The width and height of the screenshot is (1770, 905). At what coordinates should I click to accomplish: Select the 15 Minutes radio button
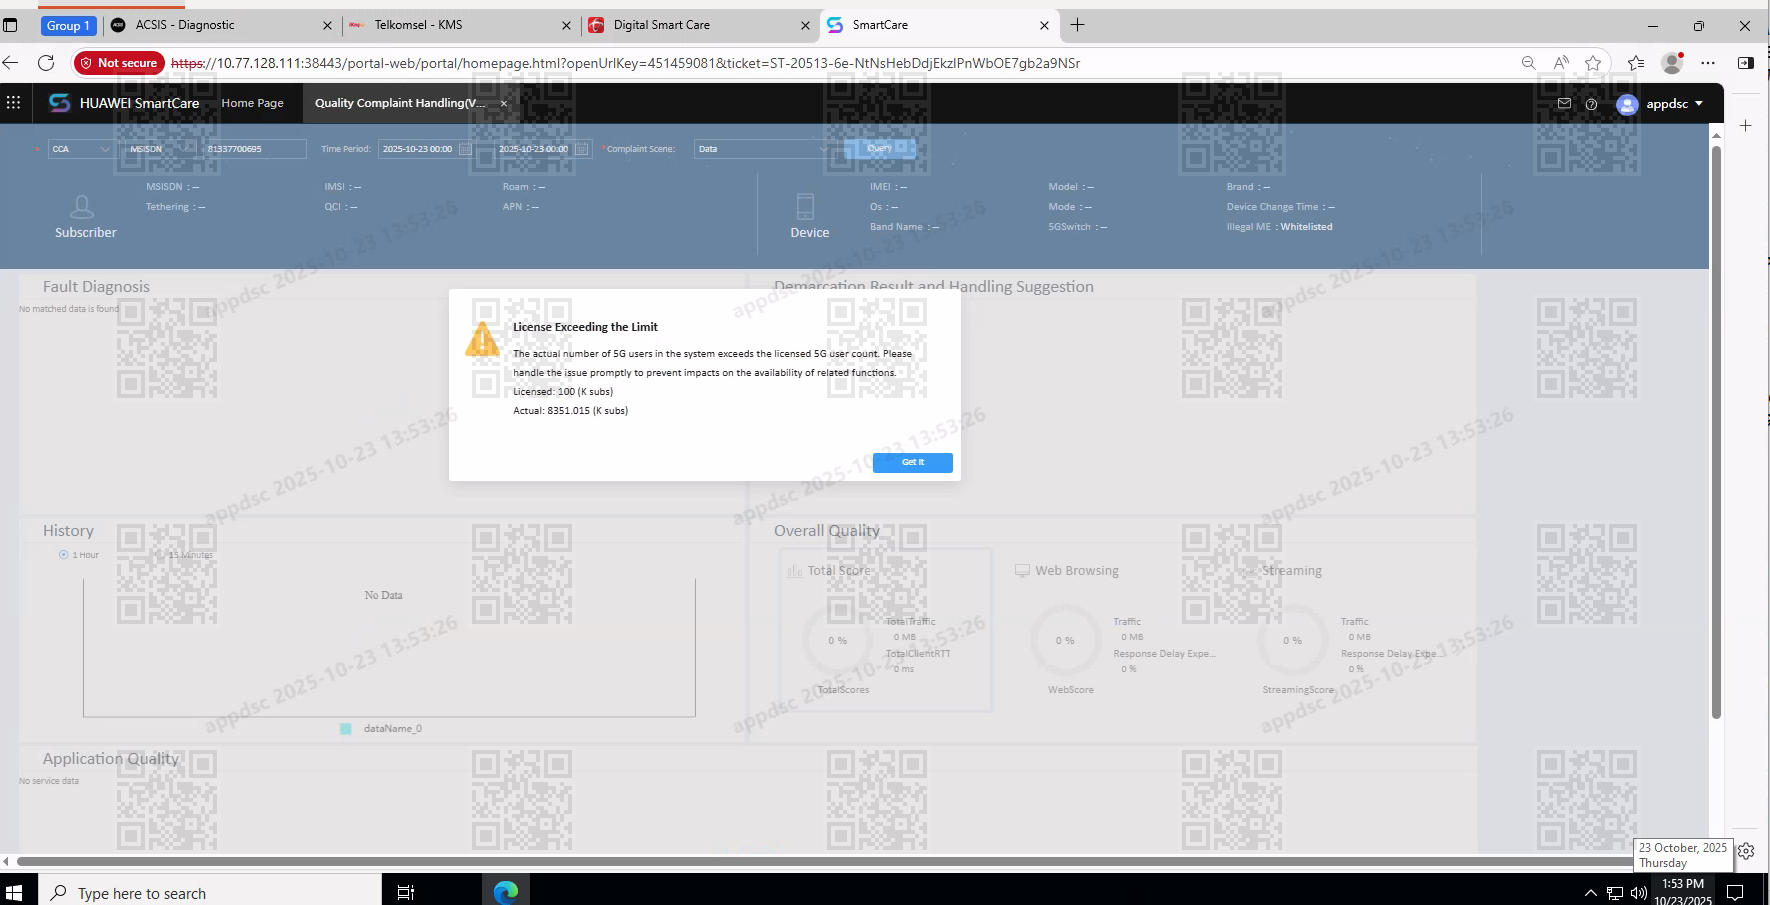159,555
